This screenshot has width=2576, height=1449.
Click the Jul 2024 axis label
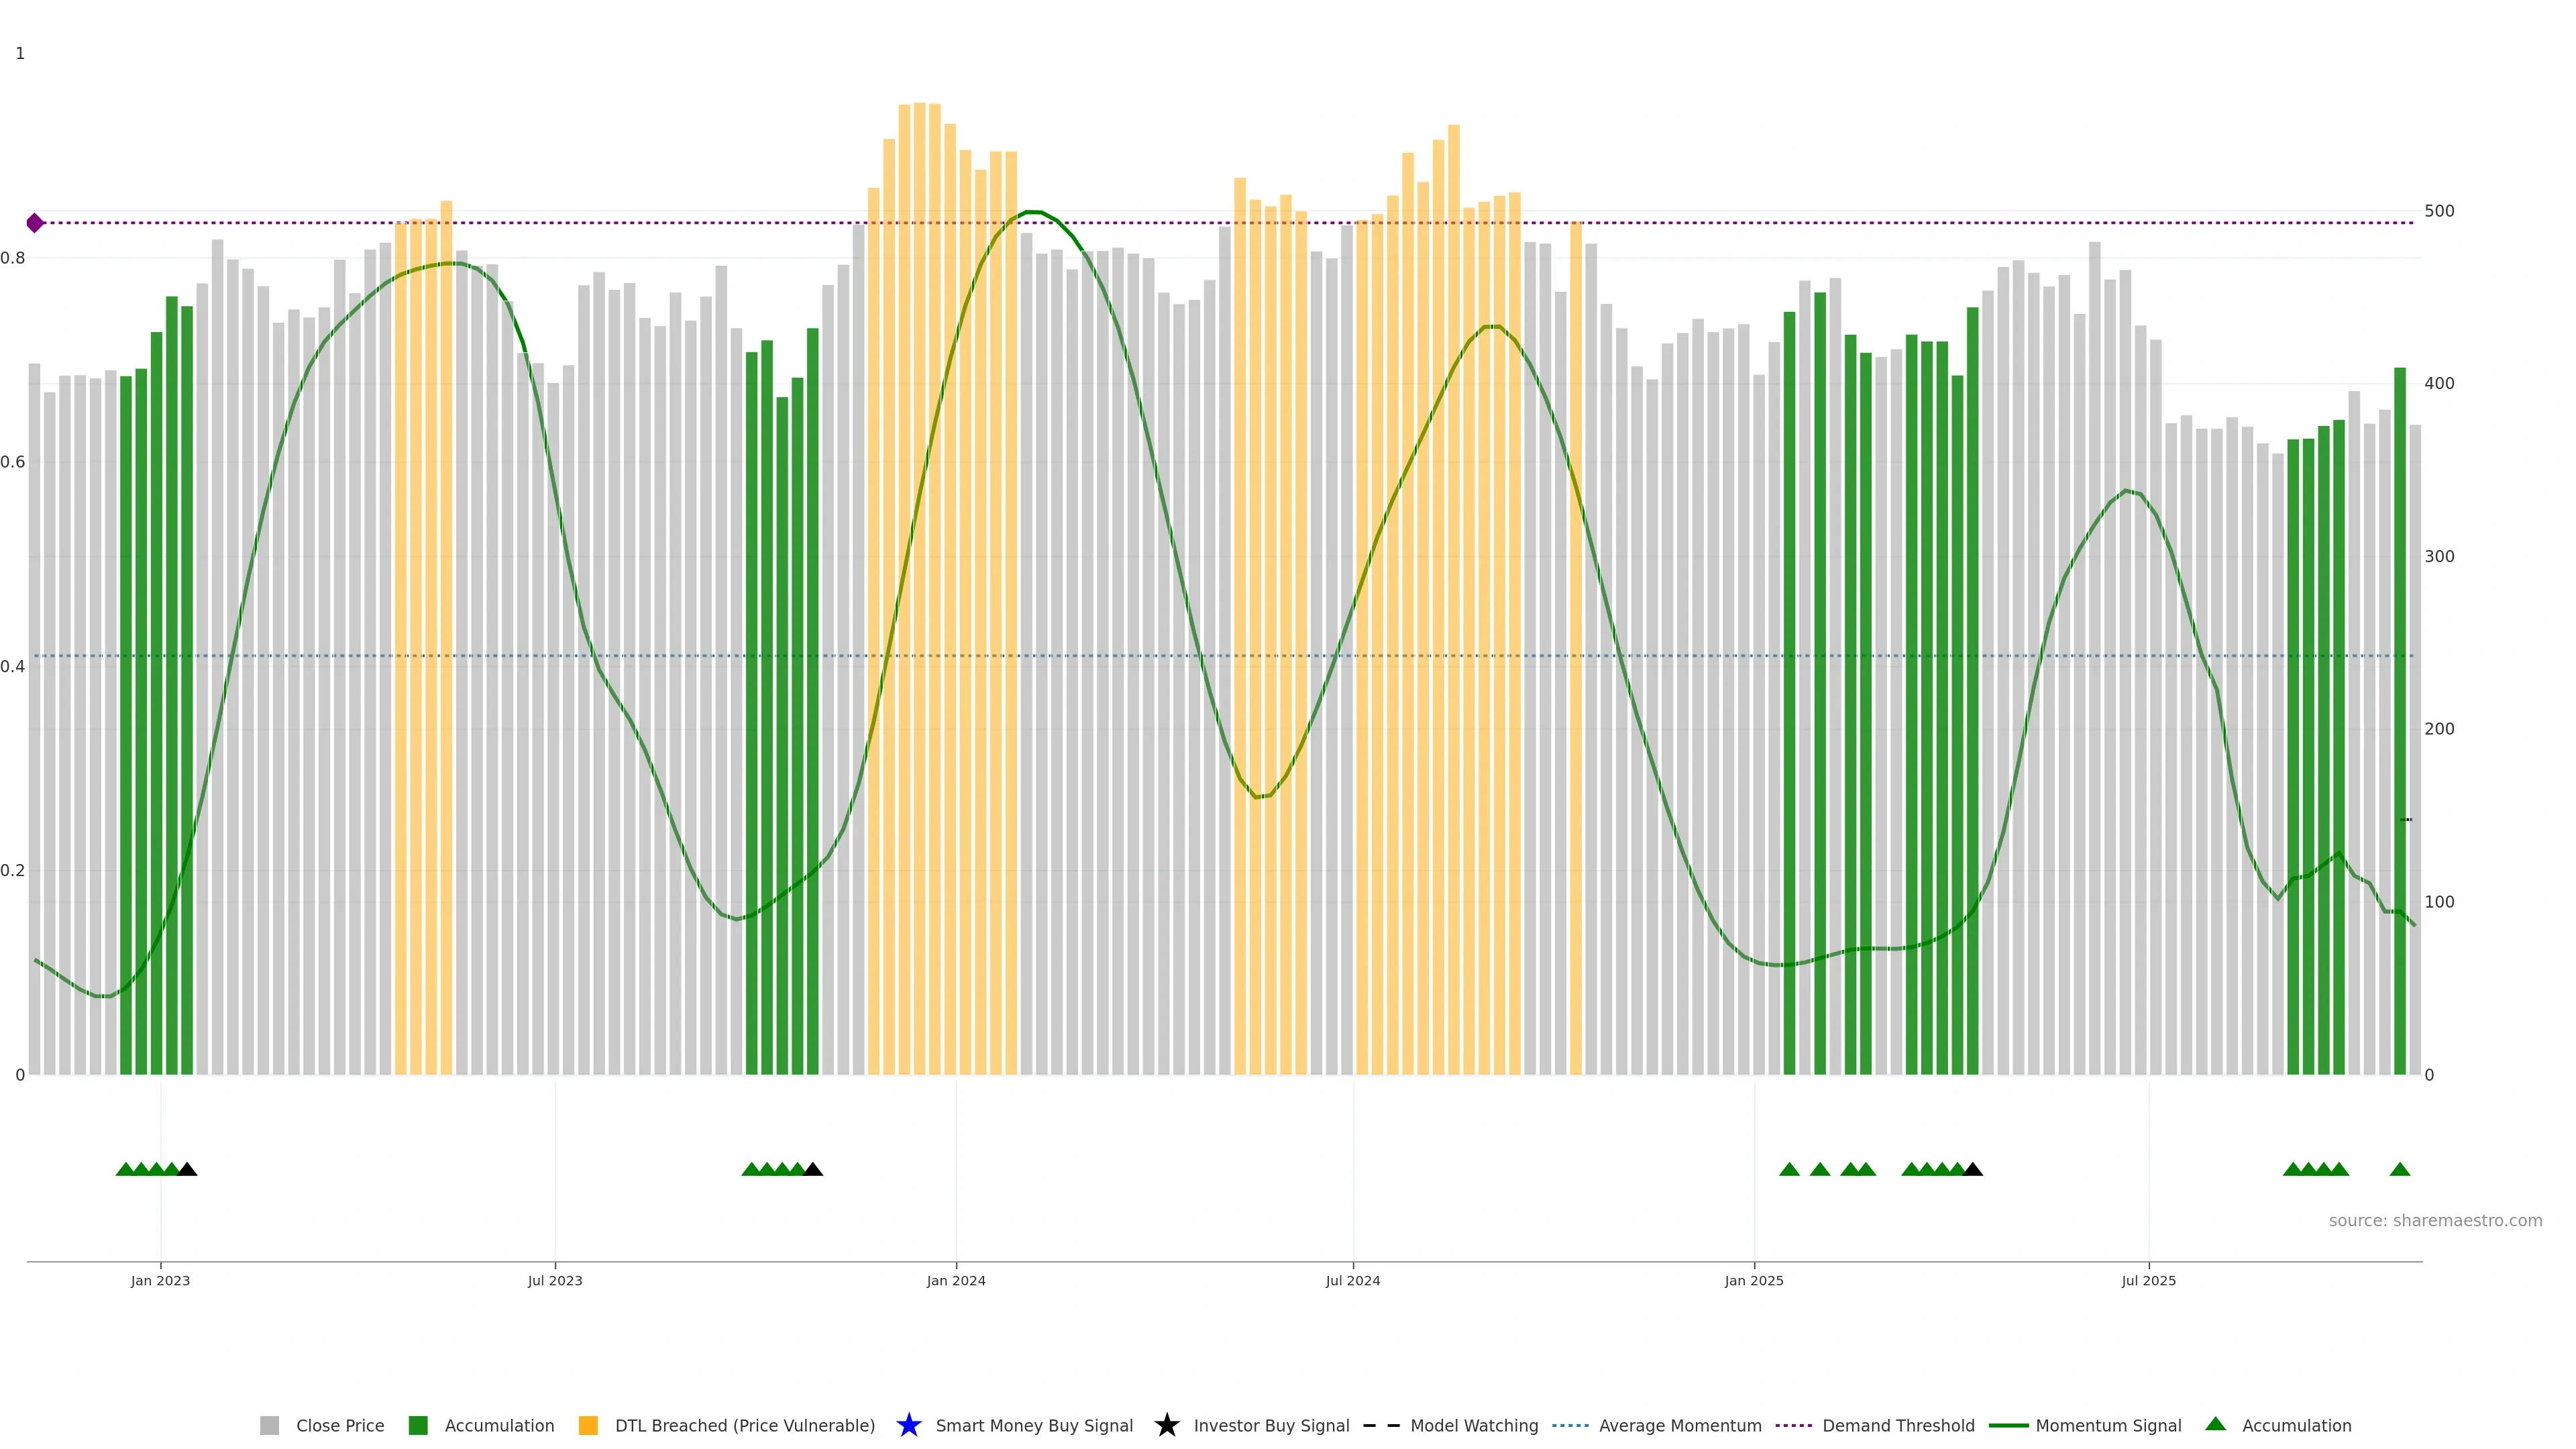(x=1352, y=1281)
